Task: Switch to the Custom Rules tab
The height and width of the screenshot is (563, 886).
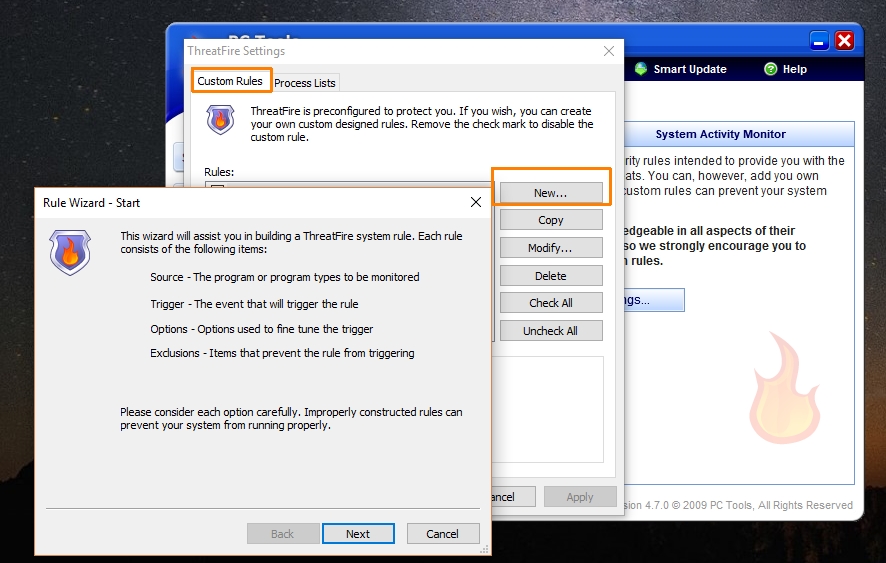Action: click(230, 81)
